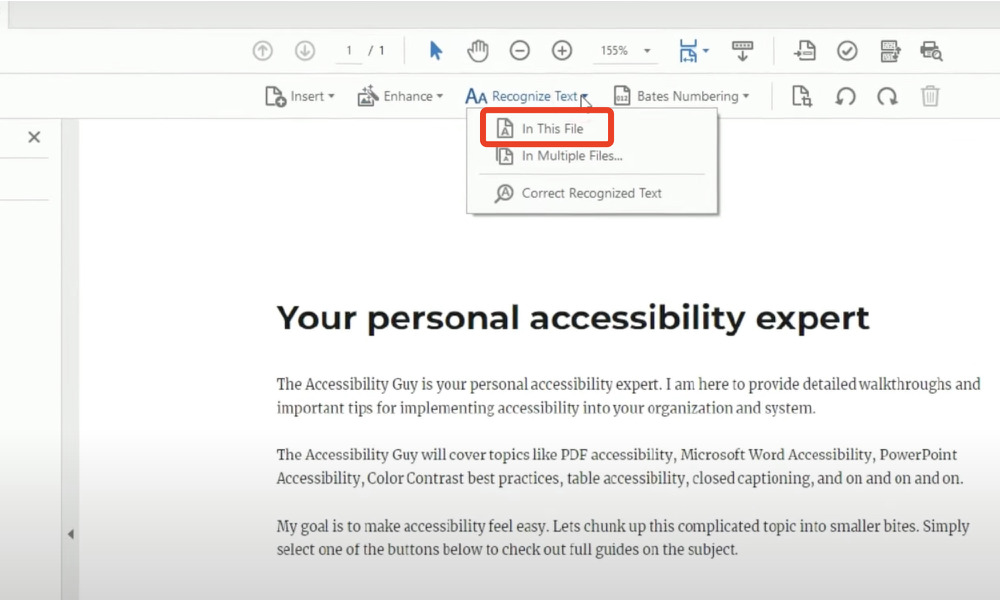
Task: Open print preview via printer icon
Action: [x=932, y=50]
